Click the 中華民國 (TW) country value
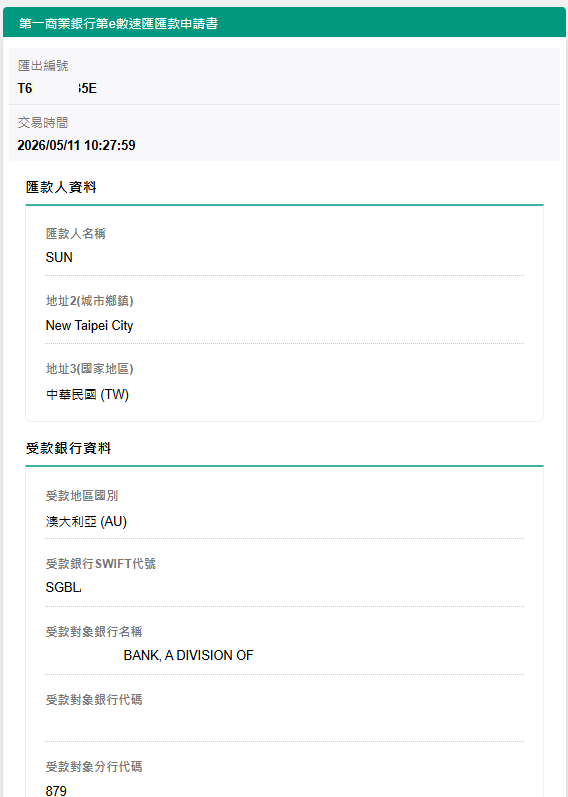This screenshot has height=797, width=568. click(87, 394)
